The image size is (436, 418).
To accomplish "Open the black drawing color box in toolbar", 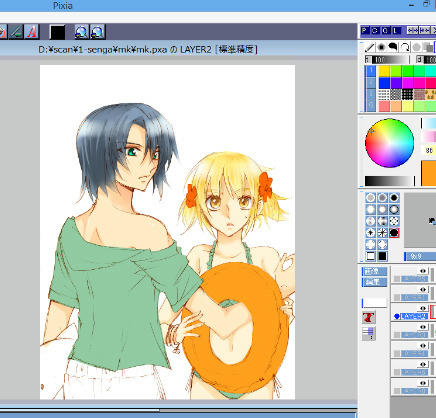I will point(57,32).
